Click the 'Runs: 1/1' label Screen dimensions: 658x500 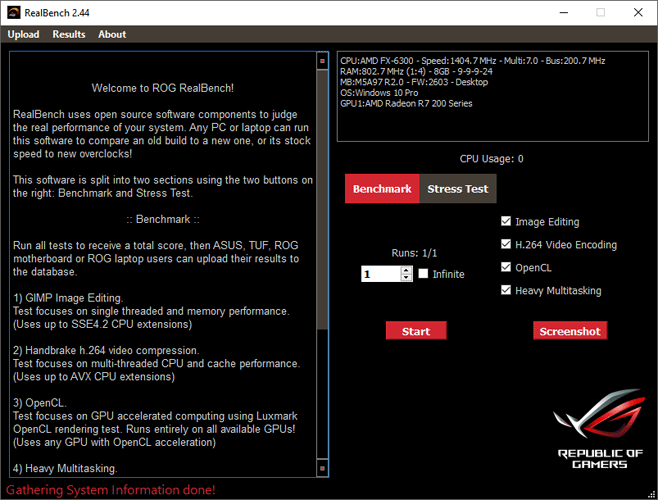(x=414, y=253)
